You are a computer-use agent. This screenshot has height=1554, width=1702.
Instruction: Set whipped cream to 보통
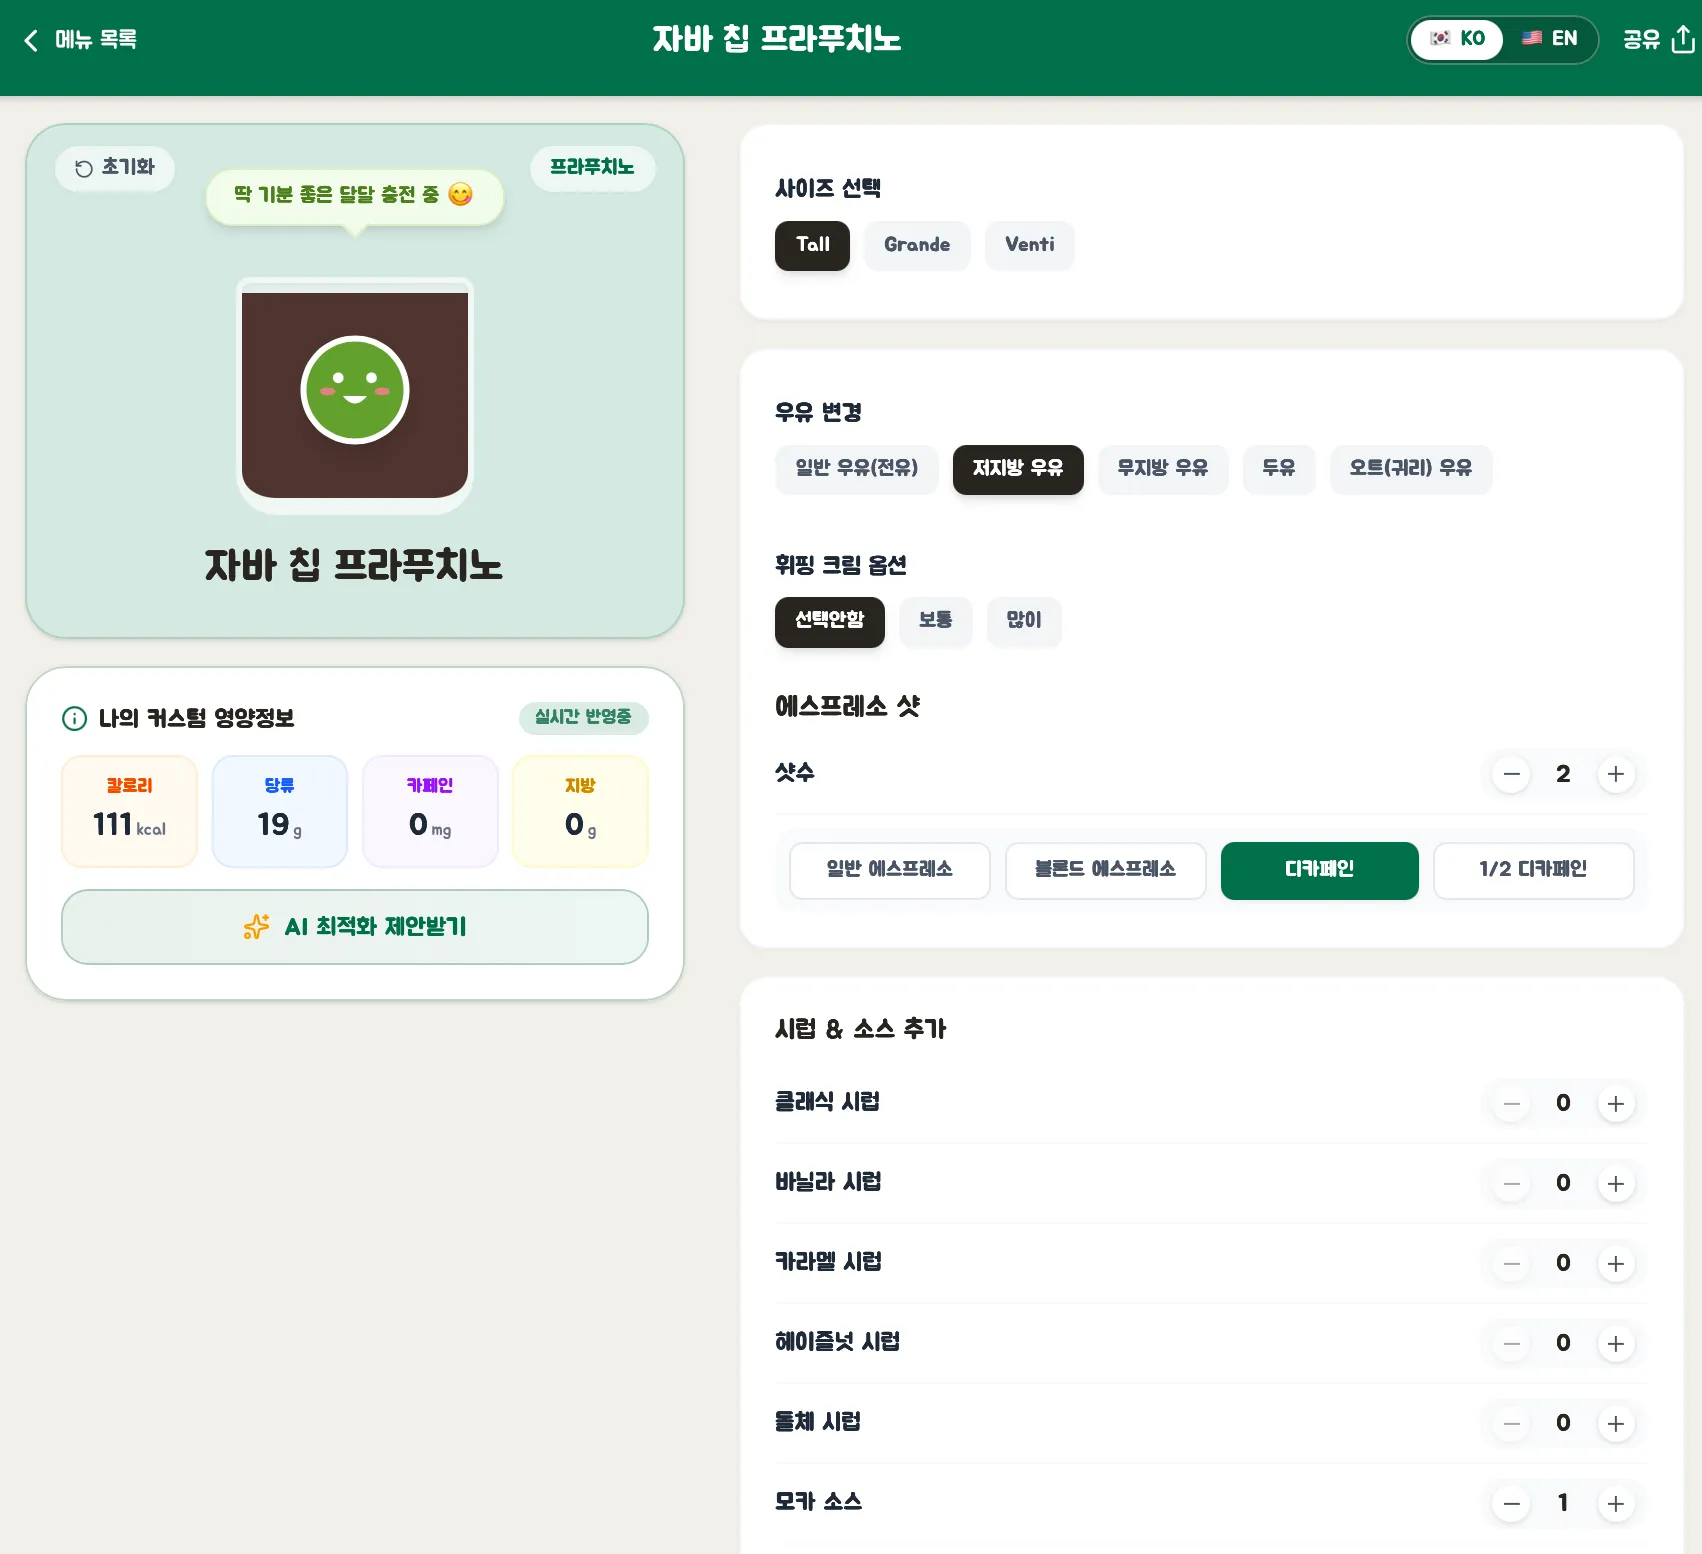point(936,621)
